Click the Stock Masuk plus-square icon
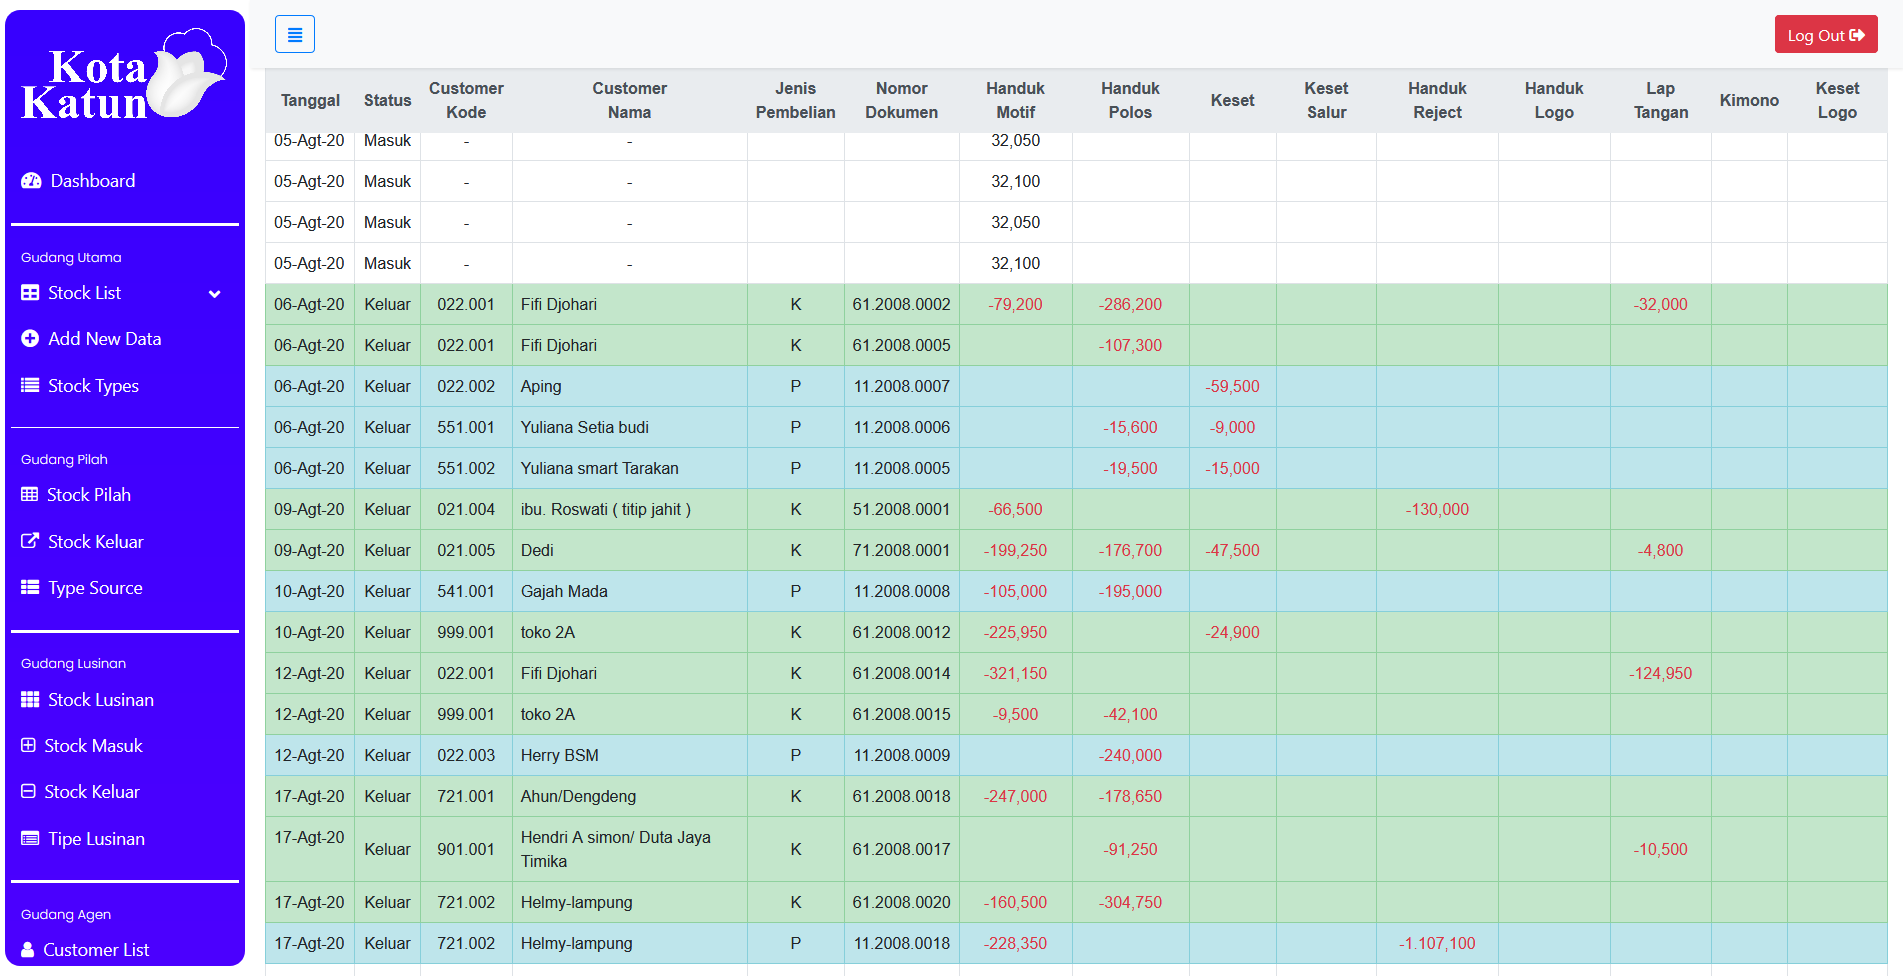Viewport: 1903px width, 976px height. (28, 745)
